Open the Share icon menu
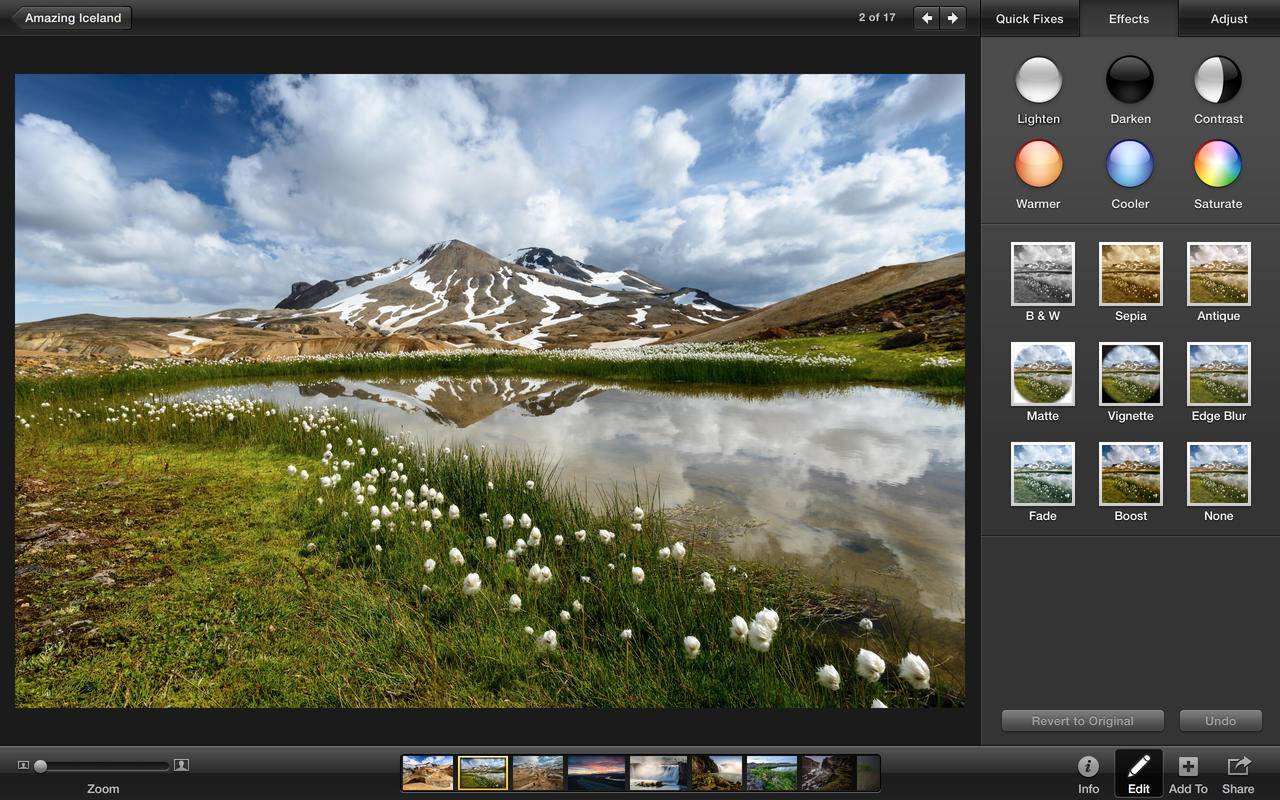Image resolution: width=1280 pixels, height=800 pixels. pos(1238,766)
